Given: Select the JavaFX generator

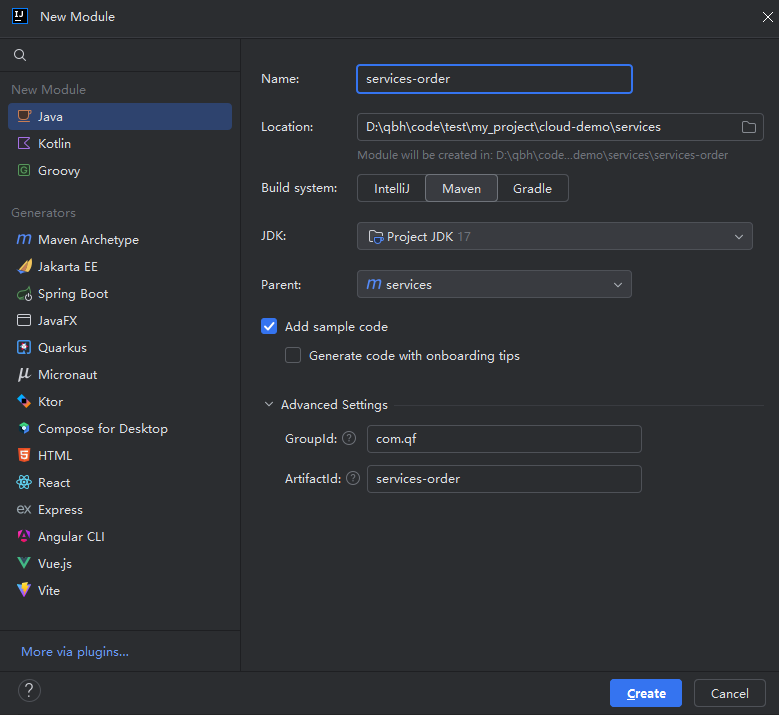Looking at the screenshot, I should tap(120, 320).
